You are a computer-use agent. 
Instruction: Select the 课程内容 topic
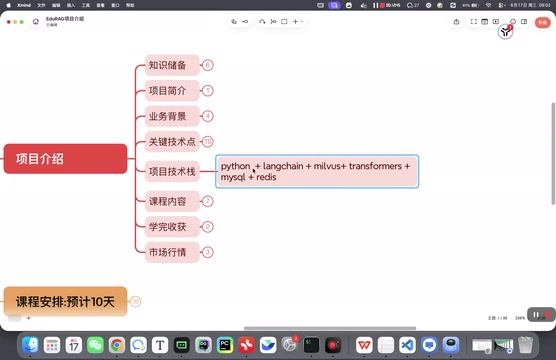point(172,201)
